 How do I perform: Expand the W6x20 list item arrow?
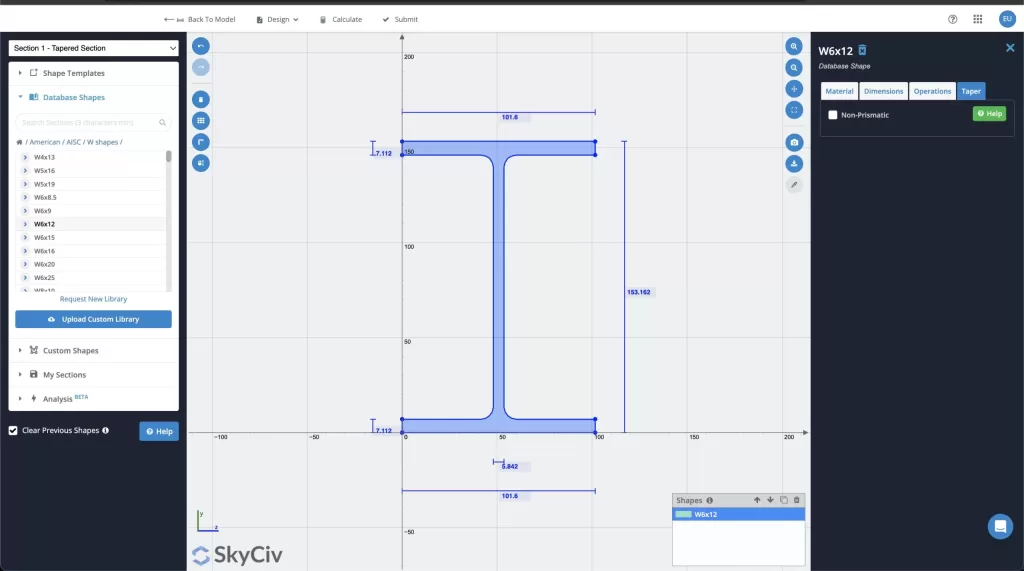[x=25, y=265]
